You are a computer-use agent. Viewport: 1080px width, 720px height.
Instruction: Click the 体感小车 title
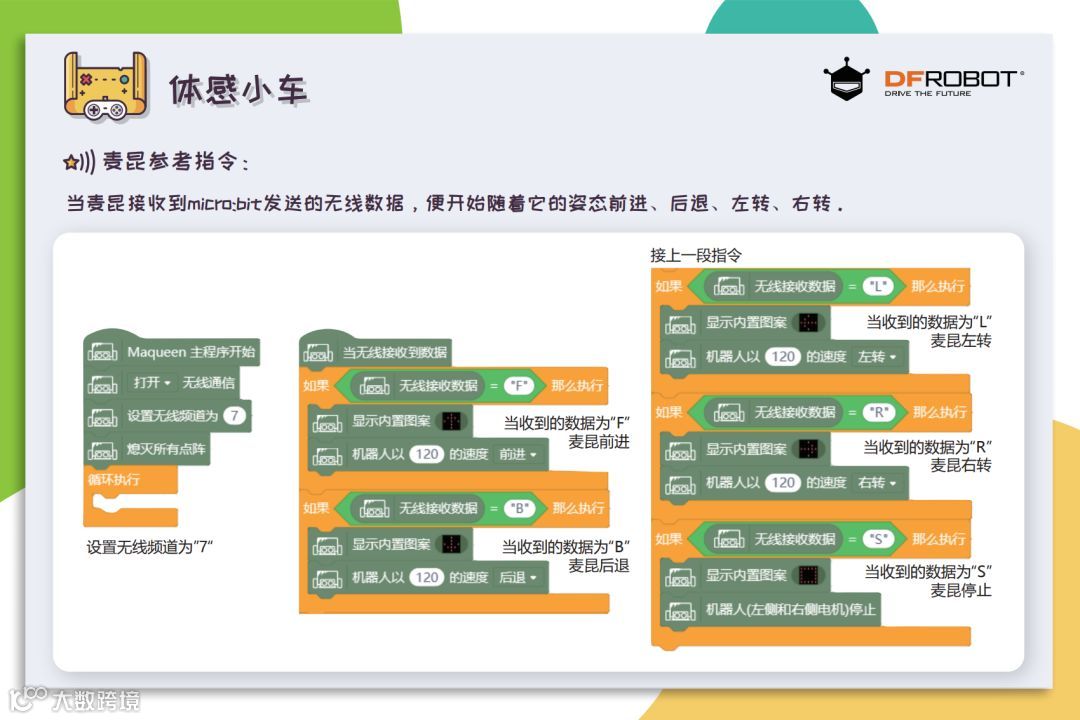238,90
